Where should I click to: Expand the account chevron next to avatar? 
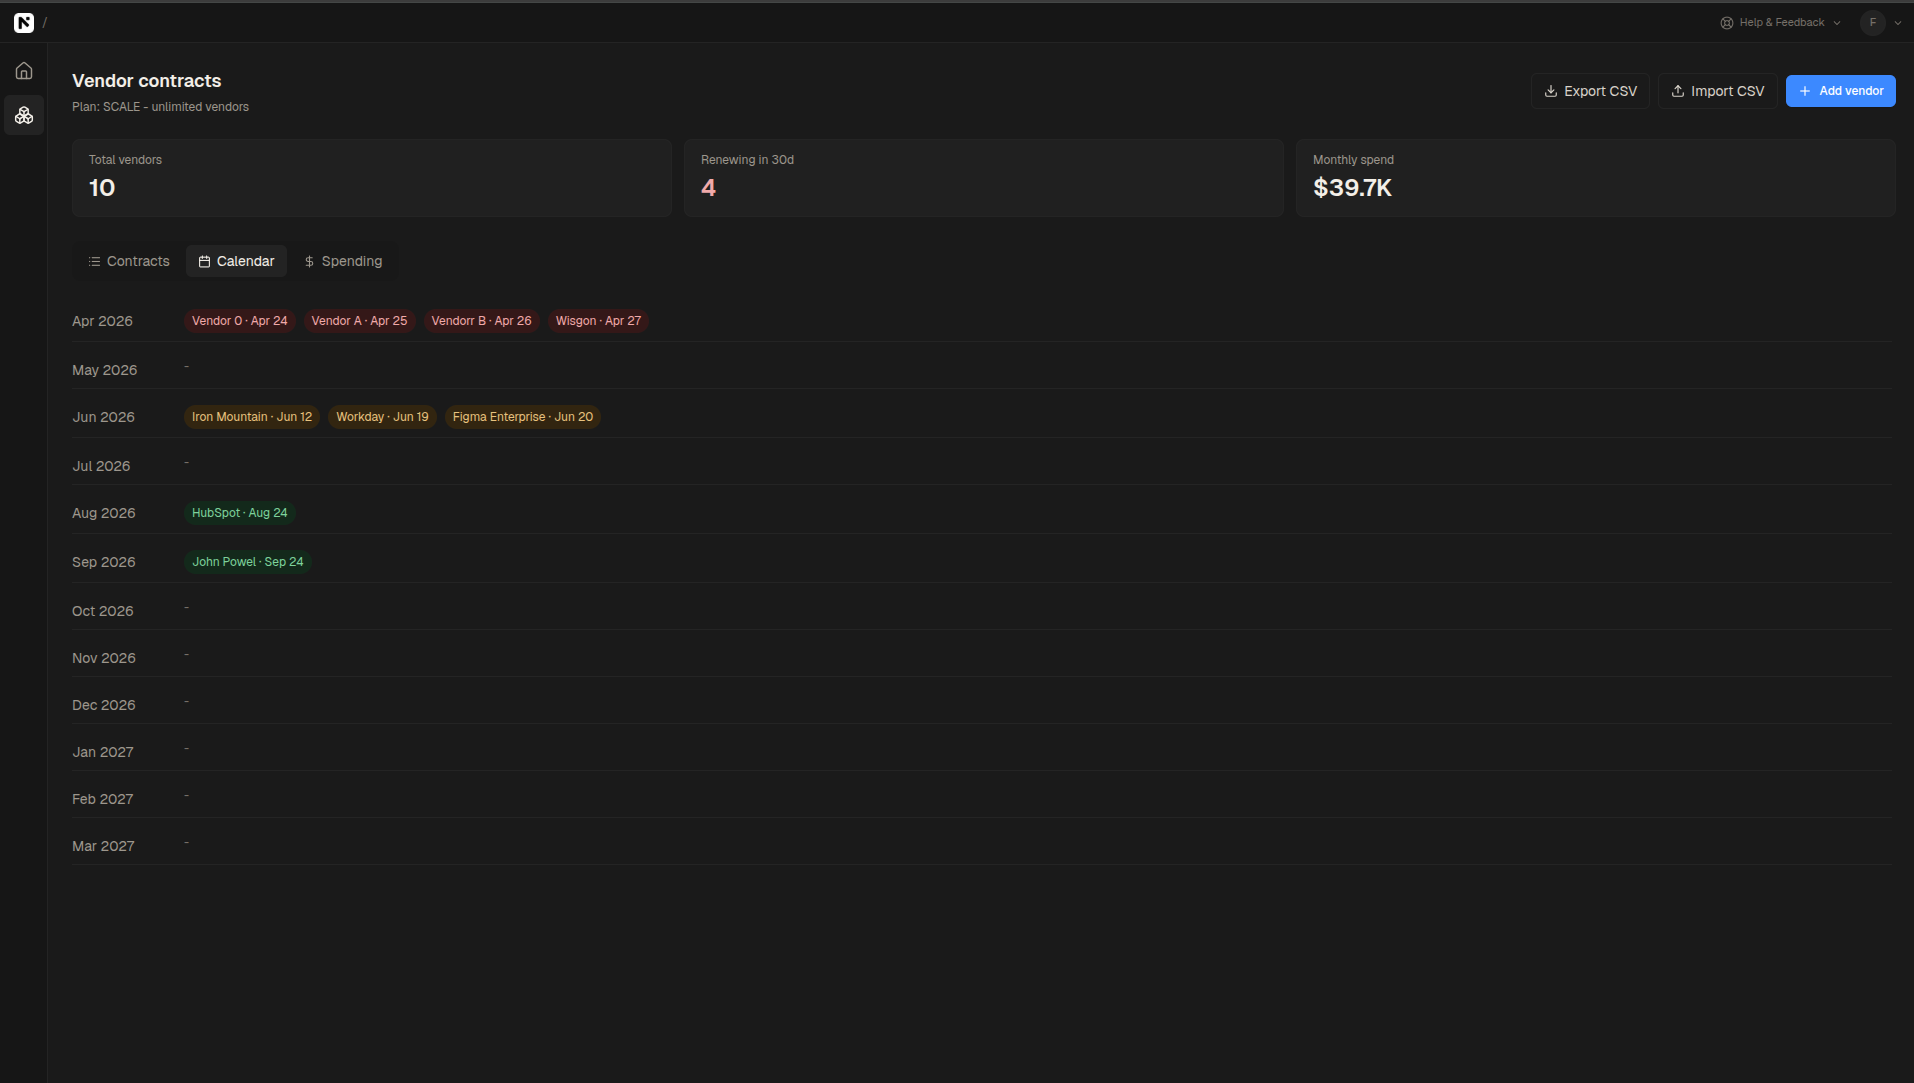click(1898, 23)
